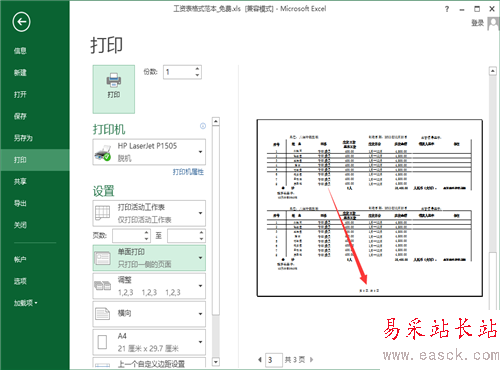The image size is (500, 370).
Task: Open the 帐户 page
Action: point(20,259)
